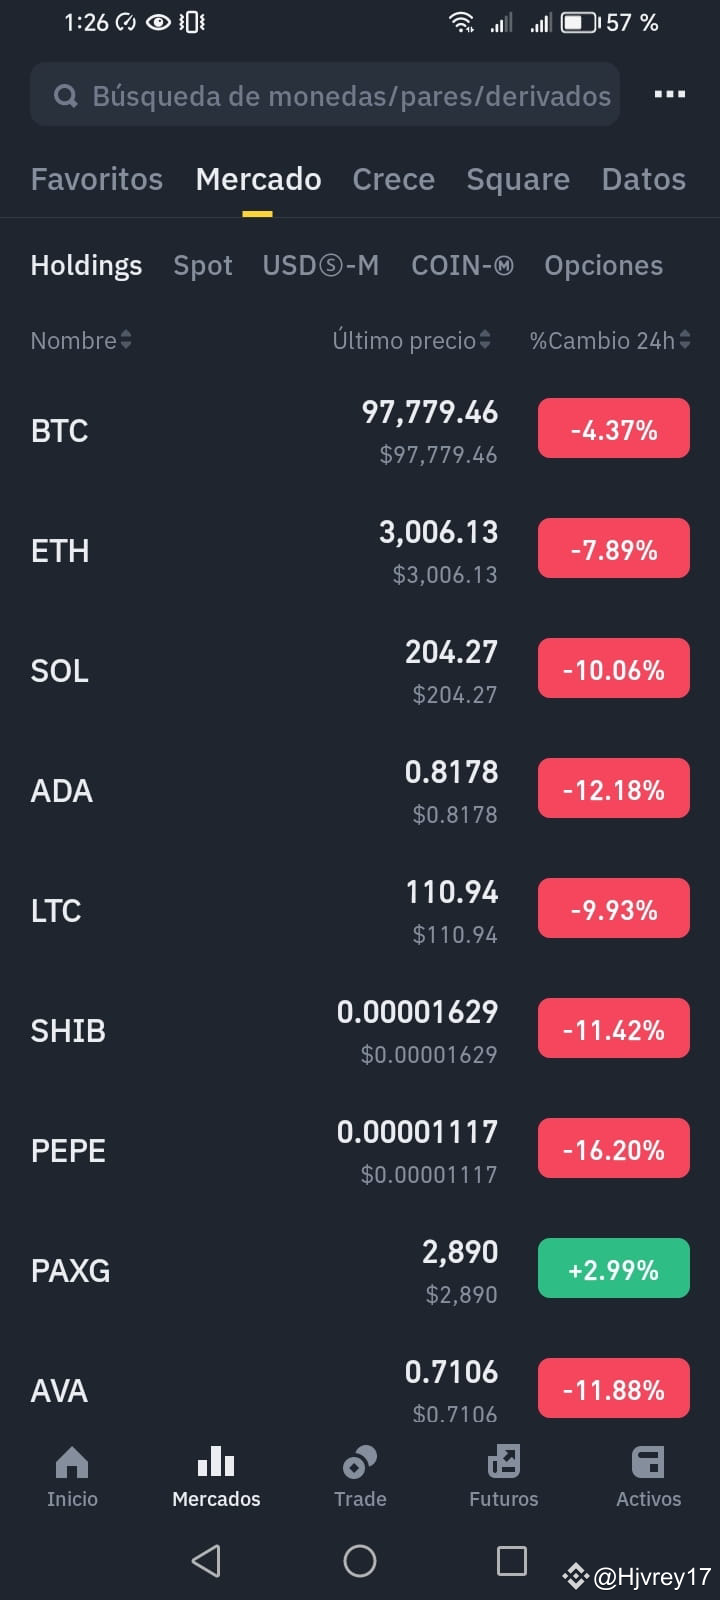The height and width of the screenshot is (1600, 720).
Task: Switch to the Favoritos tab
Action: tap(97, 179)
